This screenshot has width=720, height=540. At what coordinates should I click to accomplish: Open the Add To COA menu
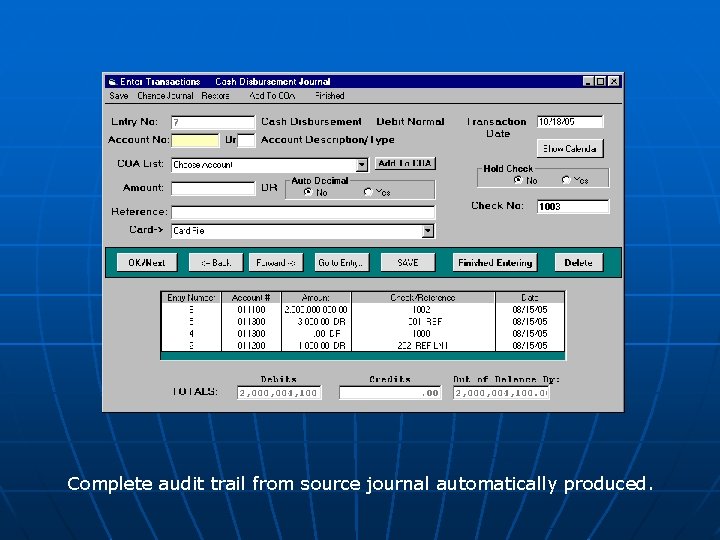pyautogui.click(x=272, y=96)
